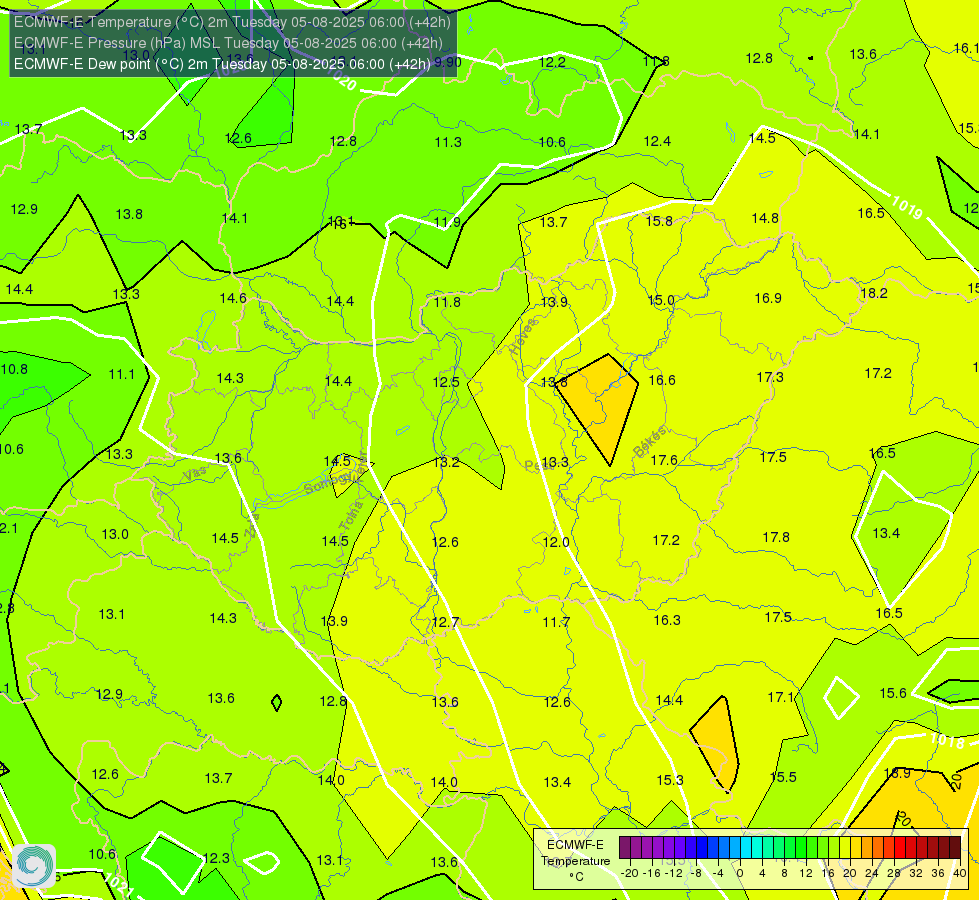The height and width of the screenshot is (900, 979).
Task: Click the 16.9 temperature value
Action: point(768,298)
